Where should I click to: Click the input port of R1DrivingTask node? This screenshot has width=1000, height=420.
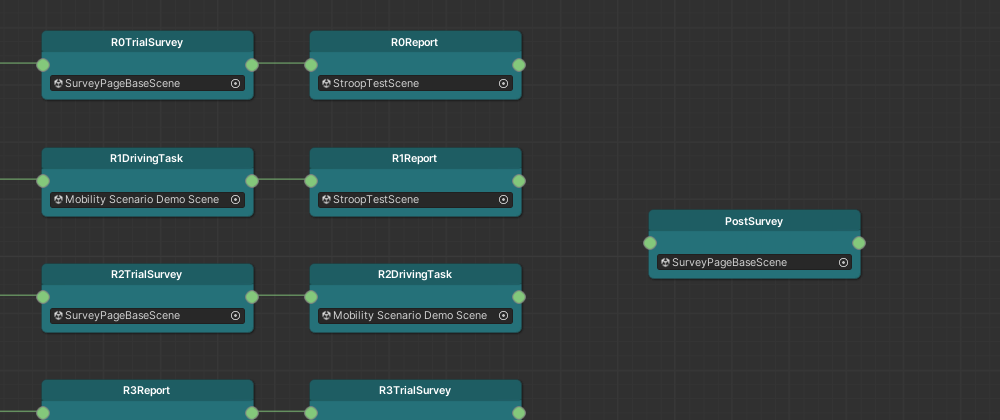43,181
